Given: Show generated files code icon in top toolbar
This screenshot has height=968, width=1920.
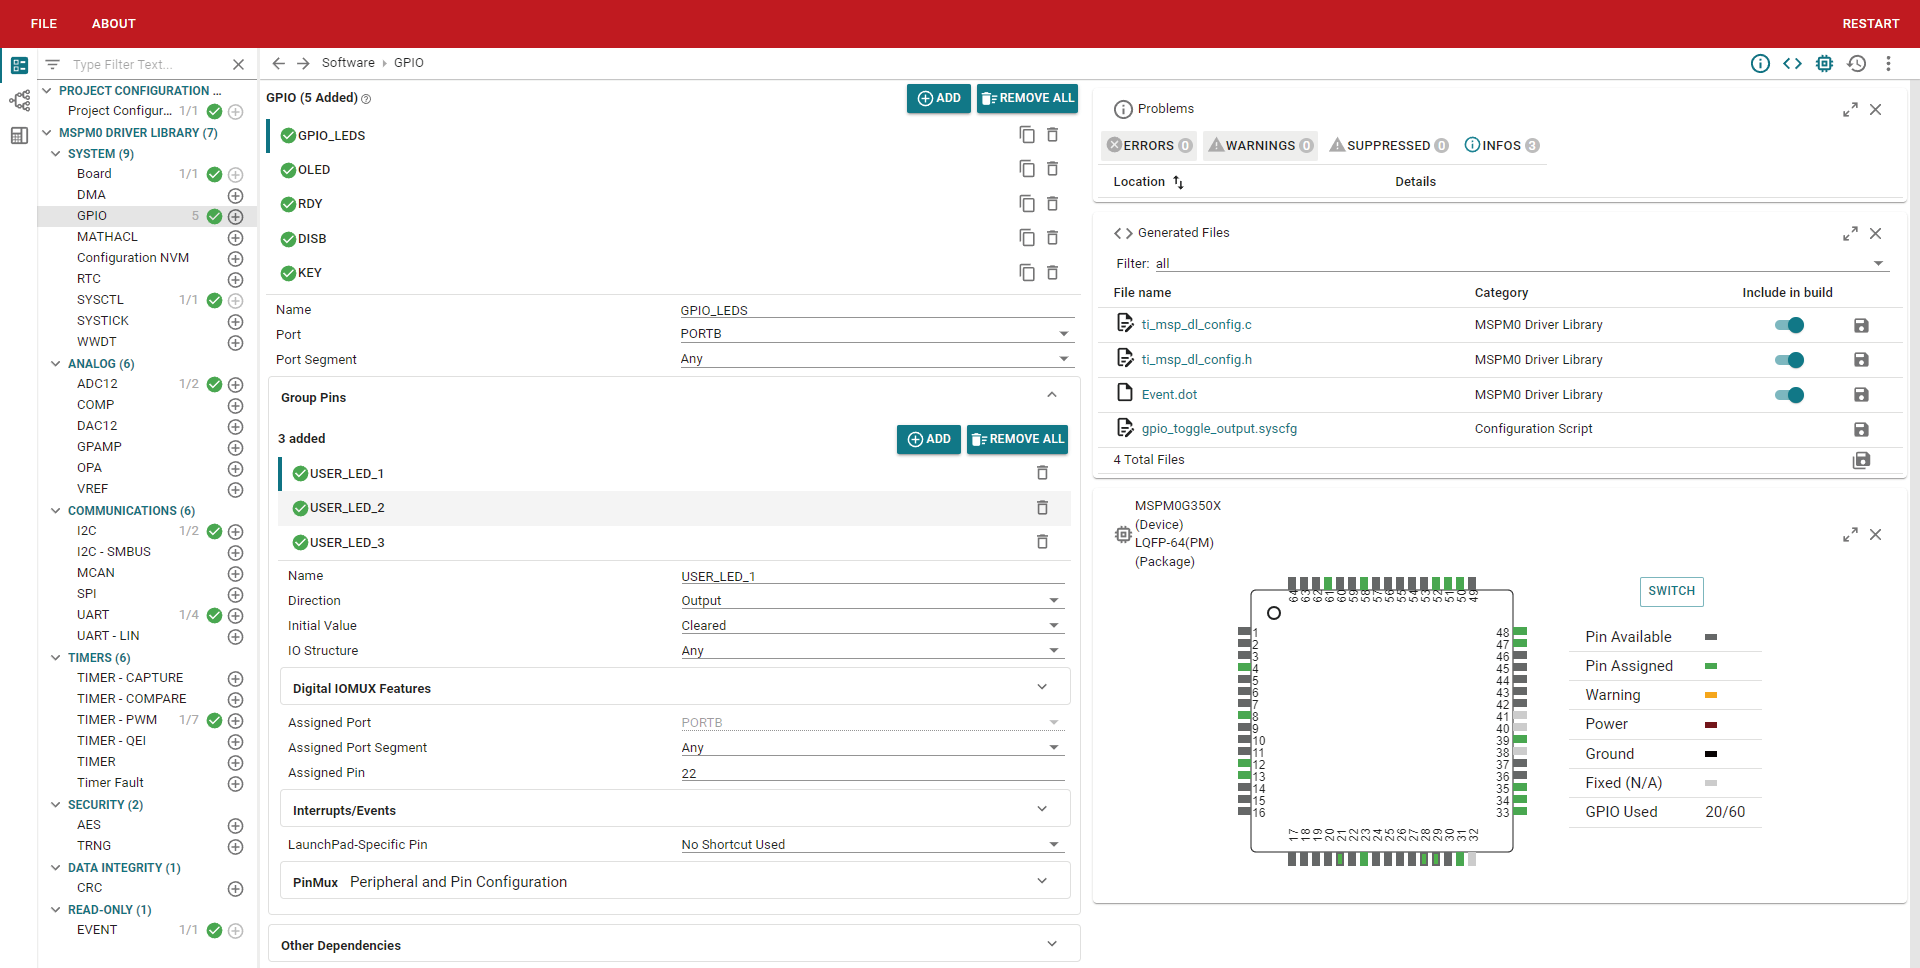Looking at the screenshot, I should point(1792,64).
